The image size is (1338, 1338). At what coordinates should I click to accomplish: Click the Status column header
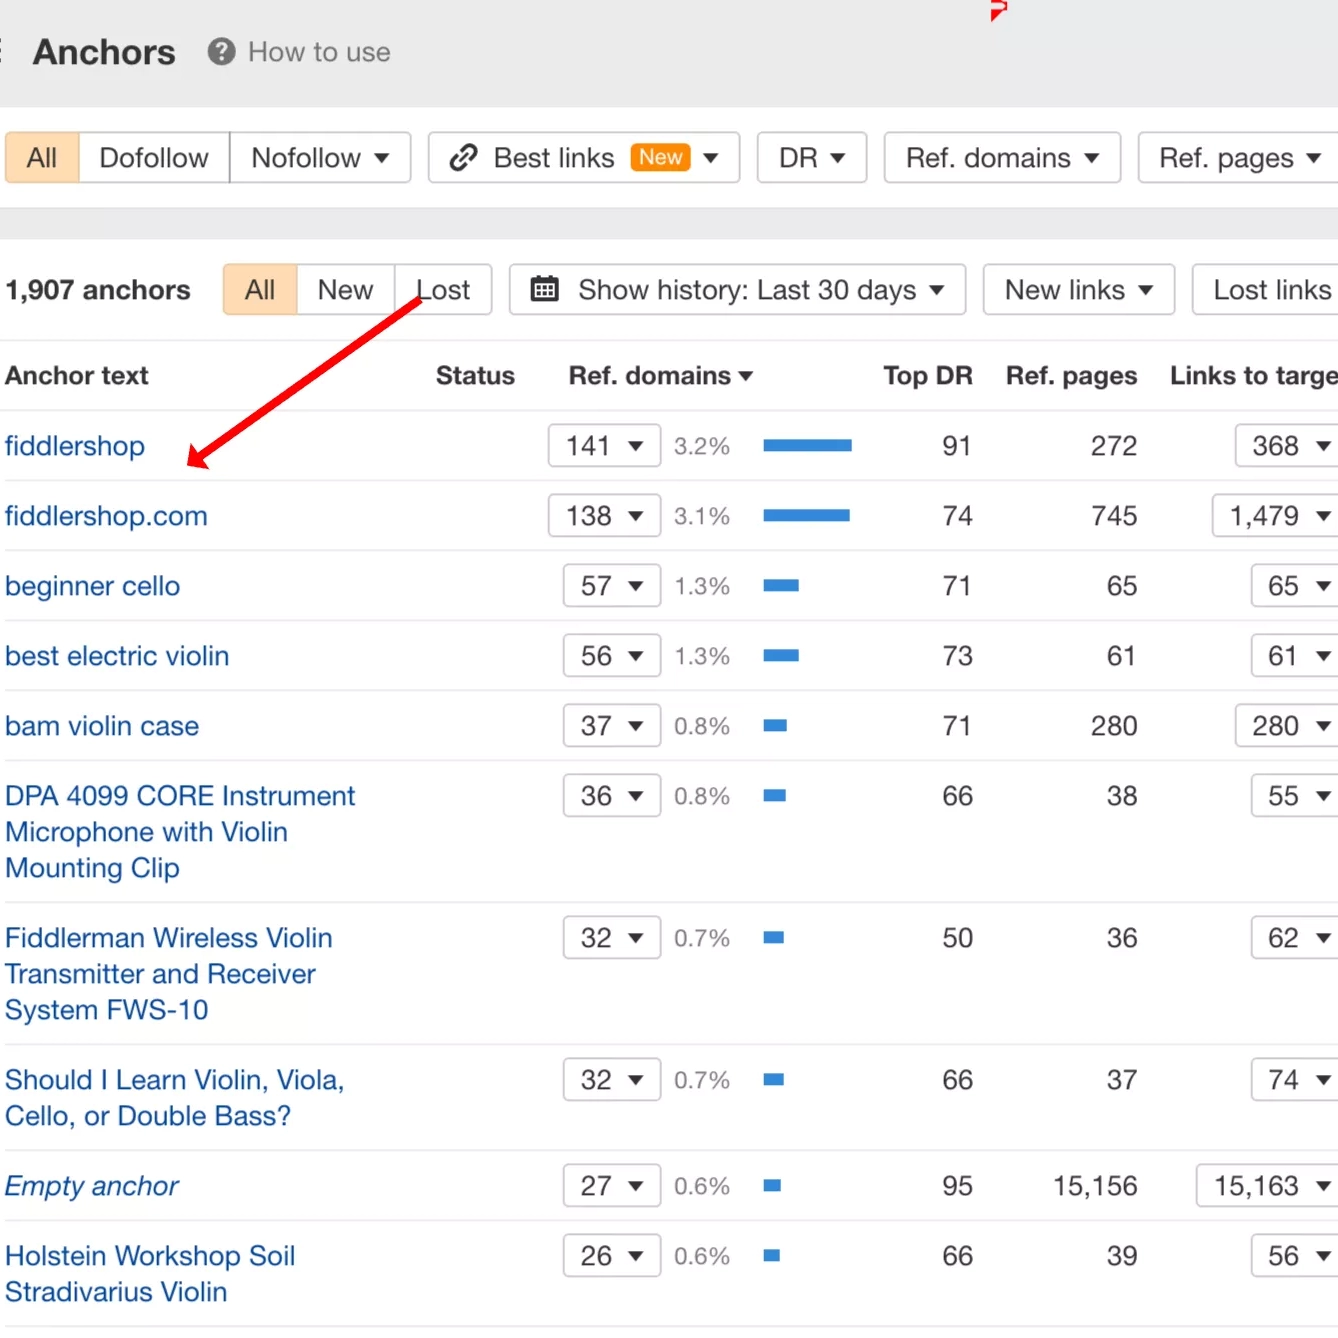[x=475, y=376]
